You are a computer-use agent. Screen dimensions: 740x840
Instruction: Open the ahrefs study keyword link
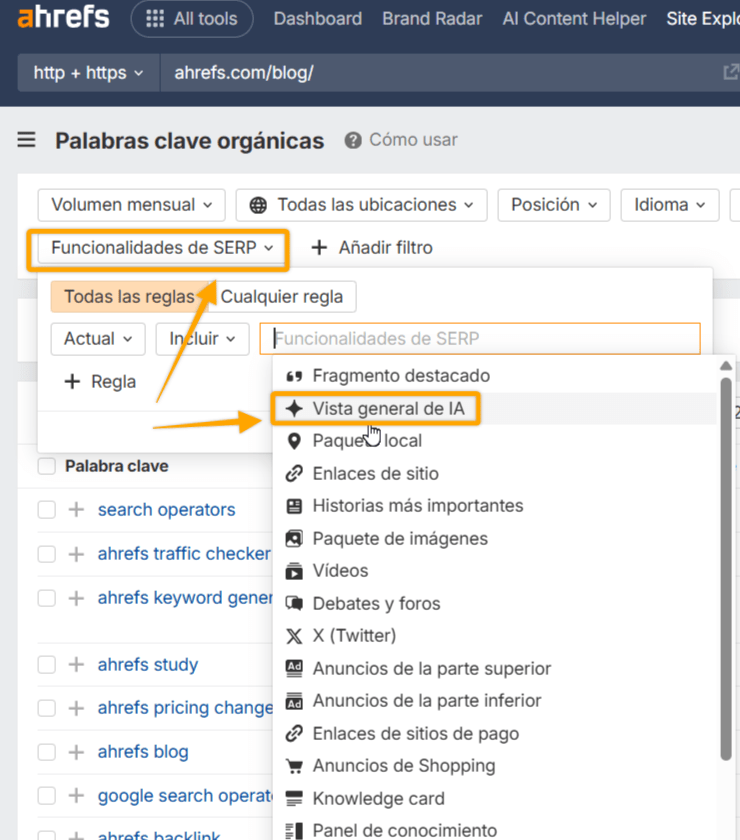coord(148,665)
